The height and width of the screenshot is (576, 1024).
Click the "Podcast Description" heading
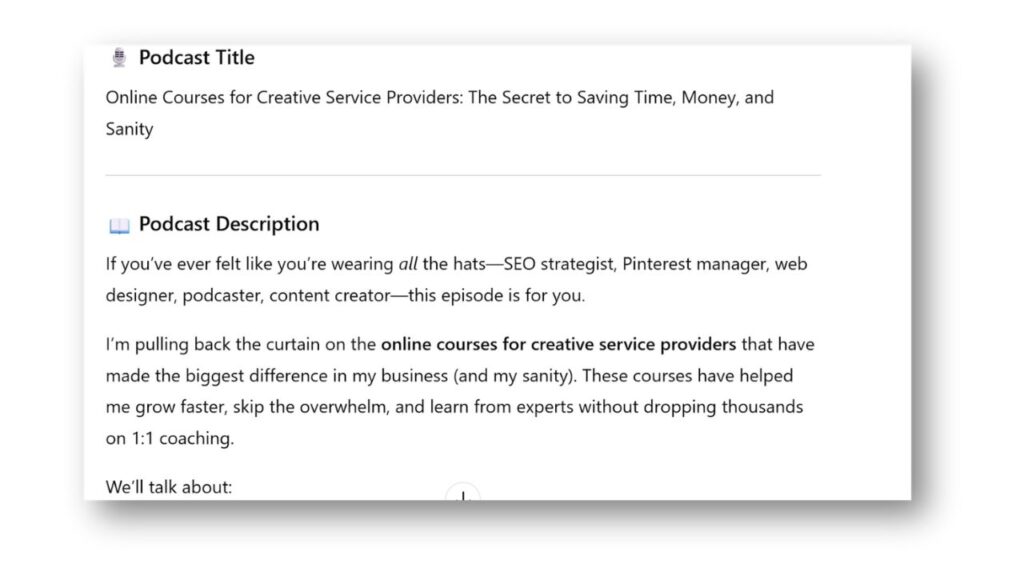[x=229, y=224]
